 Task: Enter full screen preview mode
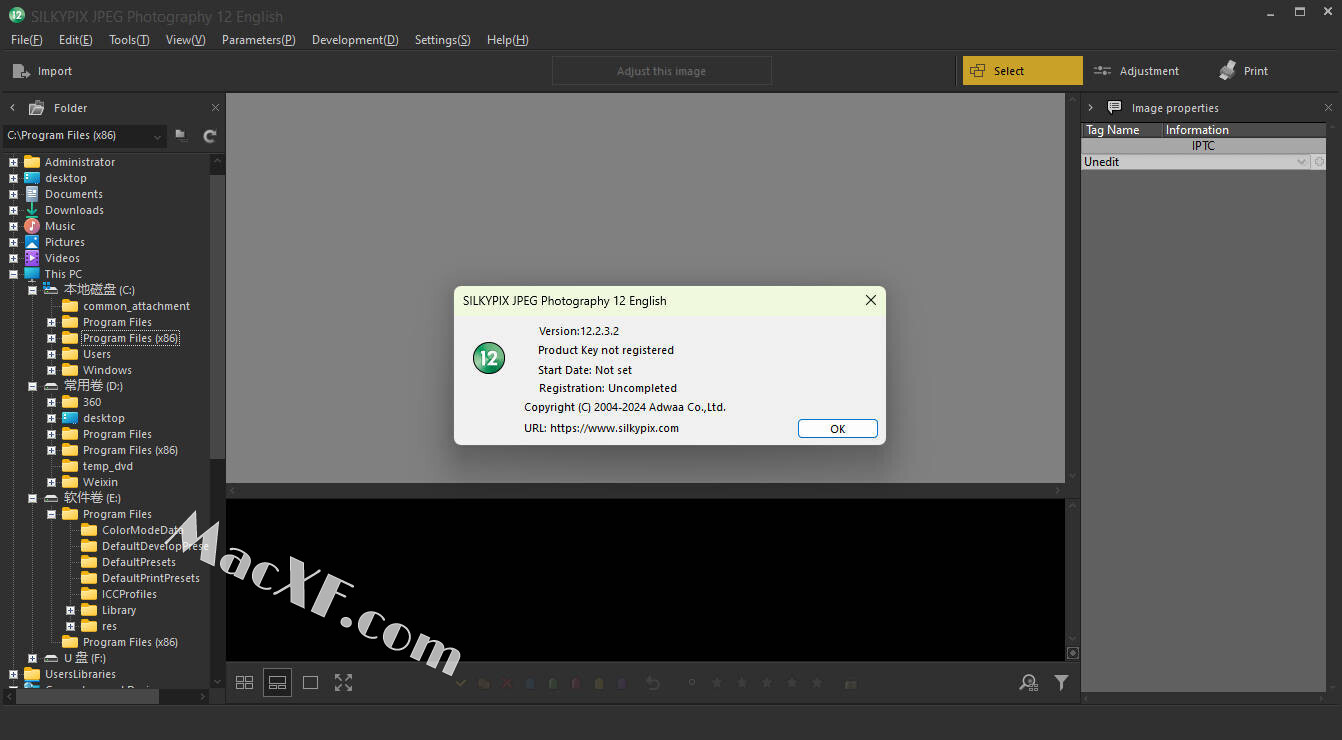click(343, 683)
